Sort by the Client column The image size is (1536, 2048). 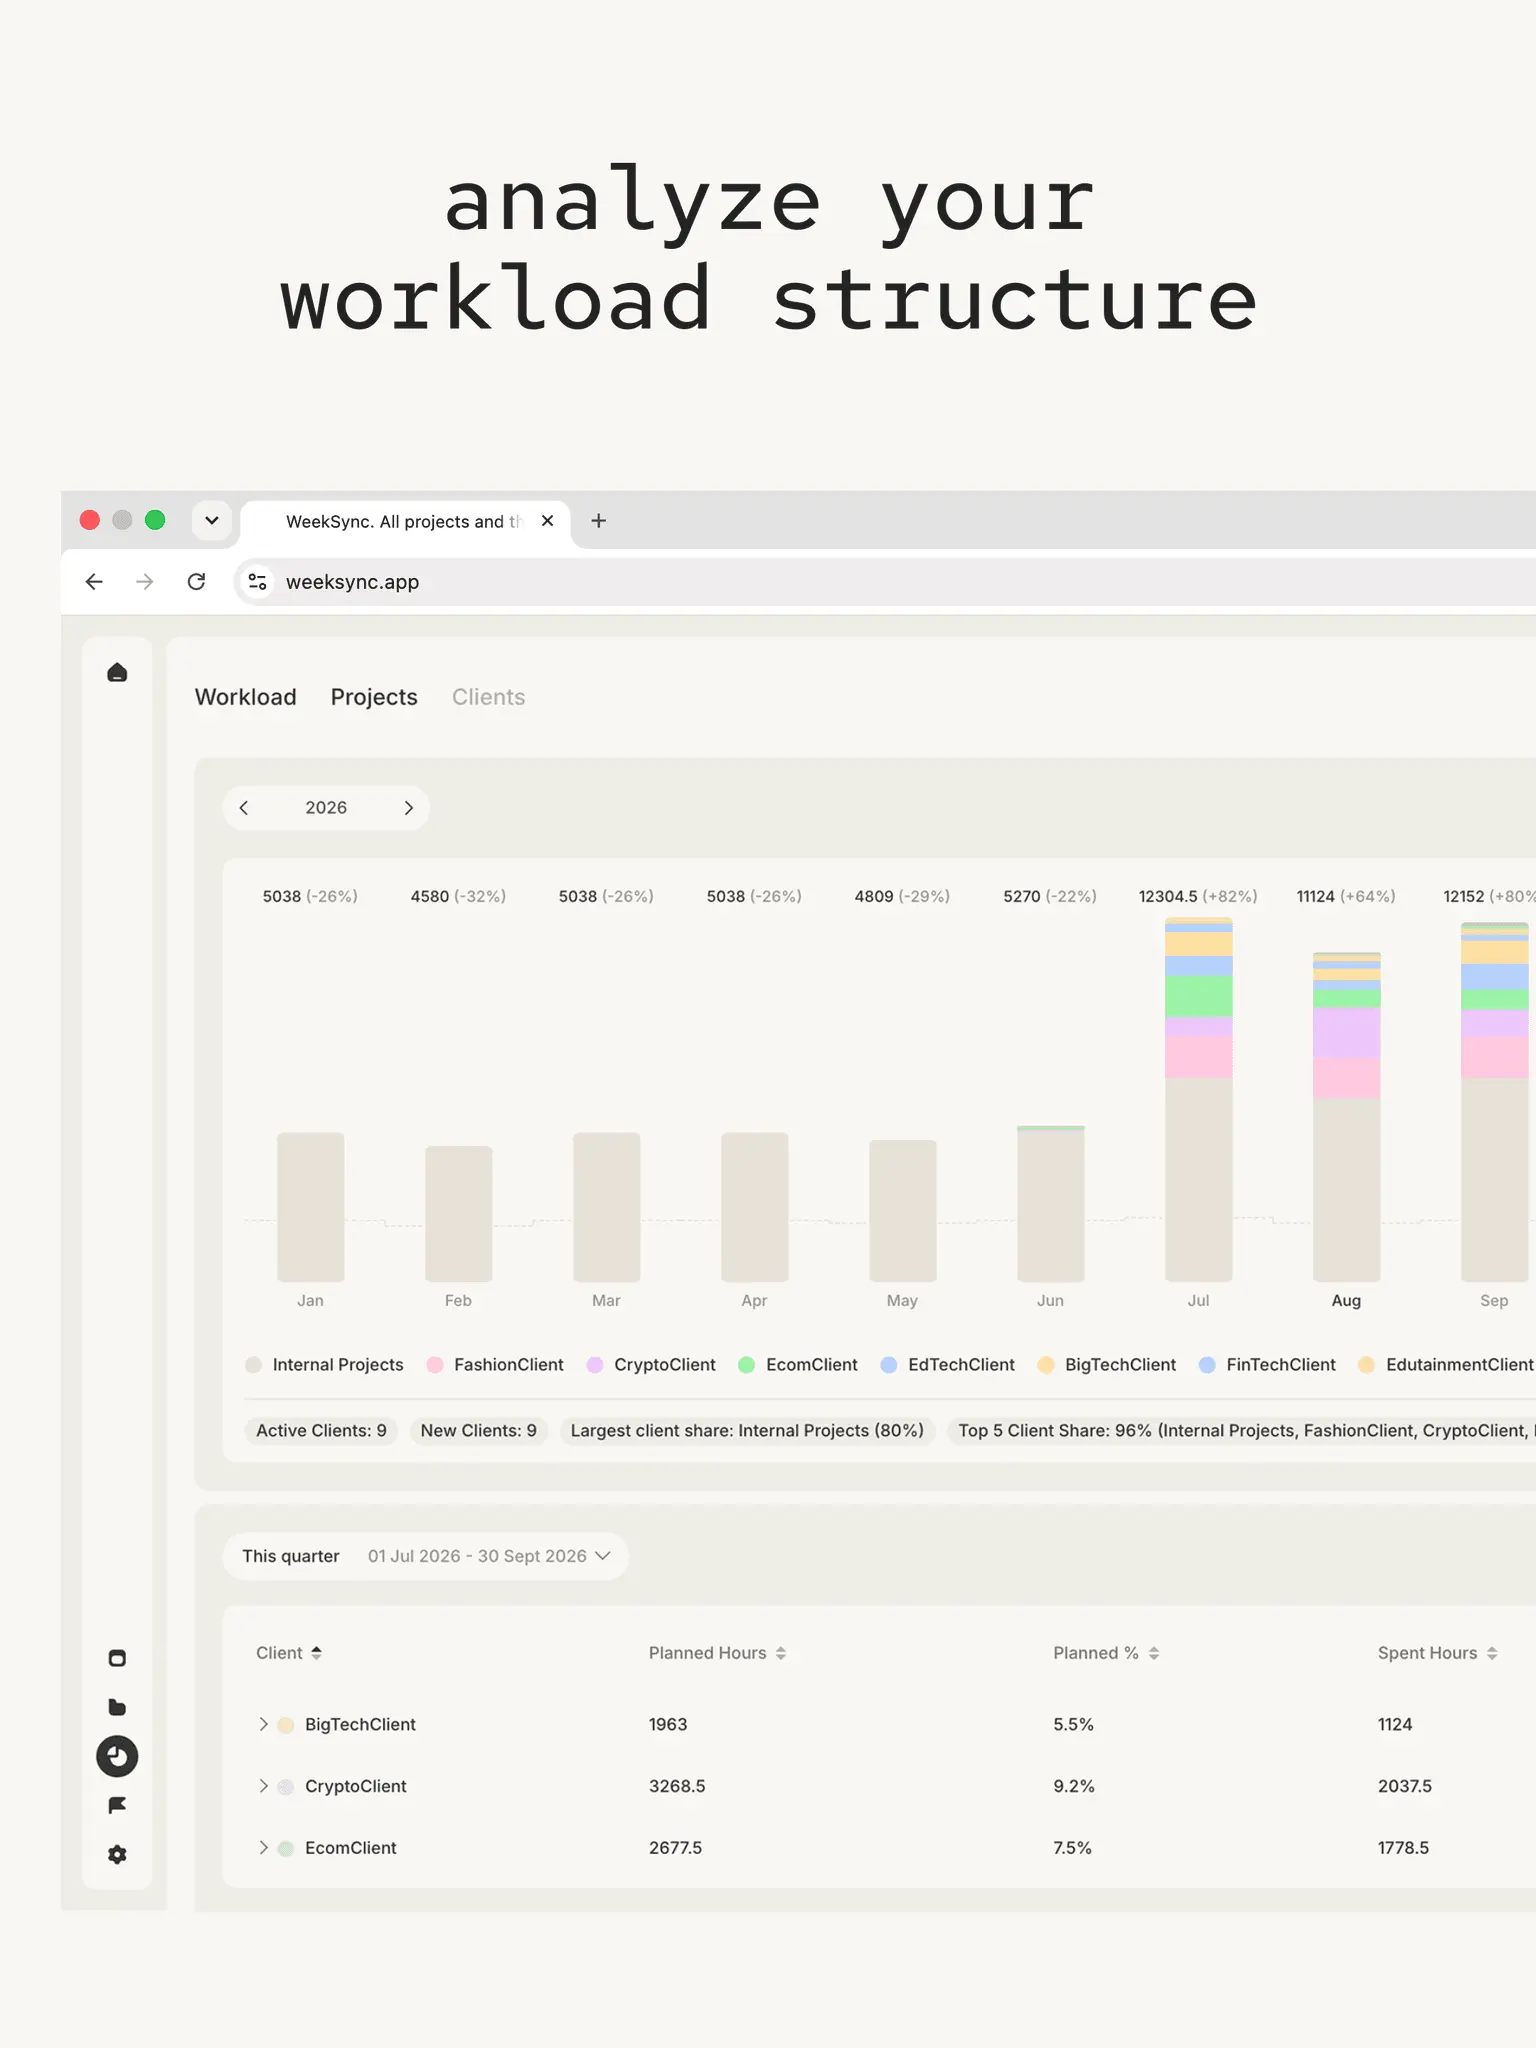pyautogui.click(x=289, y=1653)
